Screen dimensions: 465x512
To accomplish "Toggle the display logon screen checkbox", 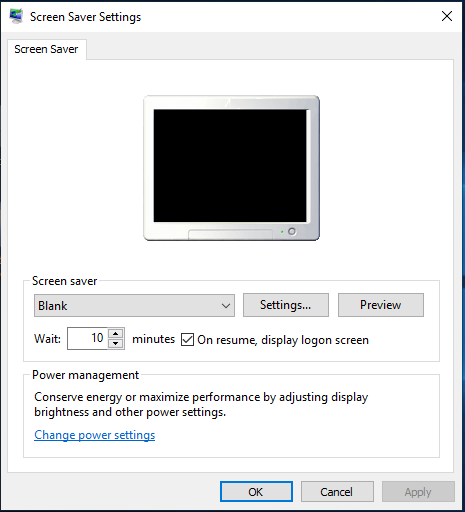I will pos(187,340).
